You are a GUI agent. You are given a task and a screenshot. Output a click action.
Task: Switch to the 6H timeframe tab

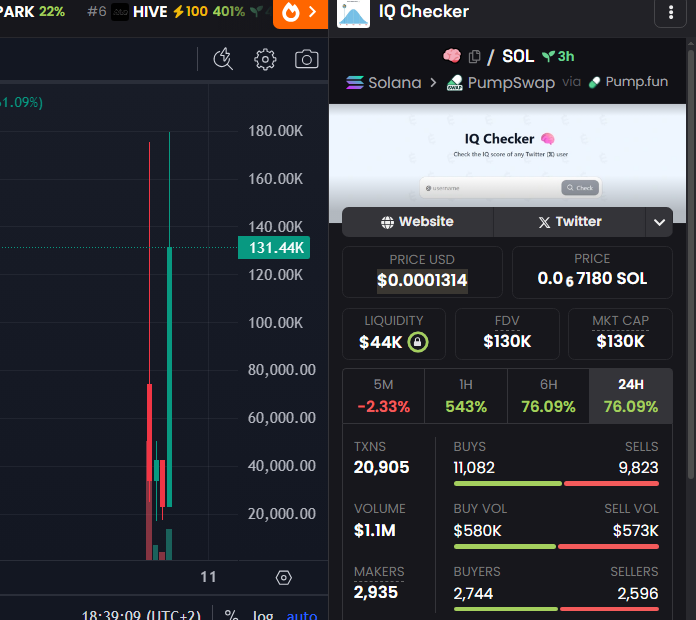pos(547,396)
